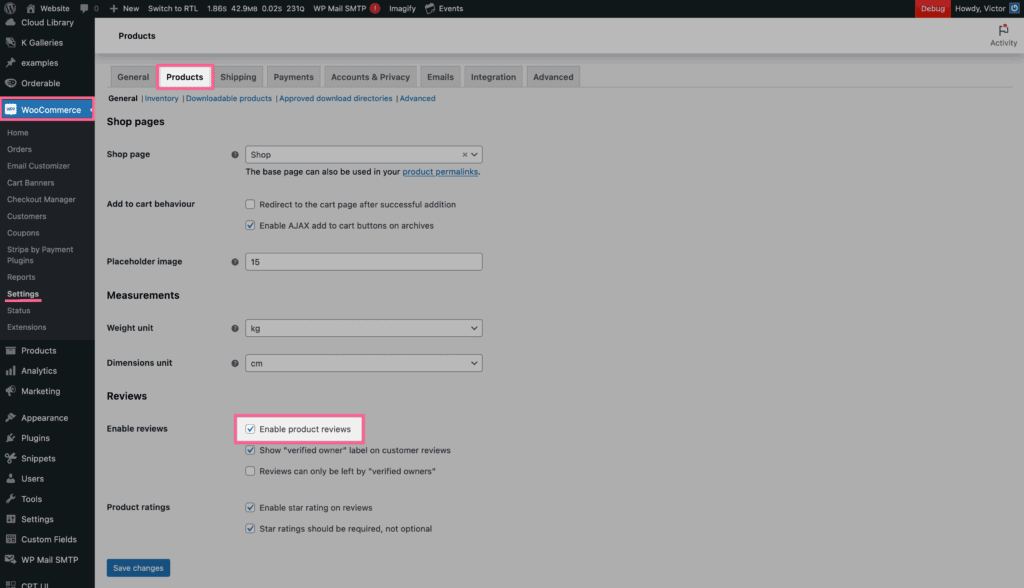
Task: Open the Dimensions unit cm dropdown
Action: pyautogui.click(x=364, y=363)
